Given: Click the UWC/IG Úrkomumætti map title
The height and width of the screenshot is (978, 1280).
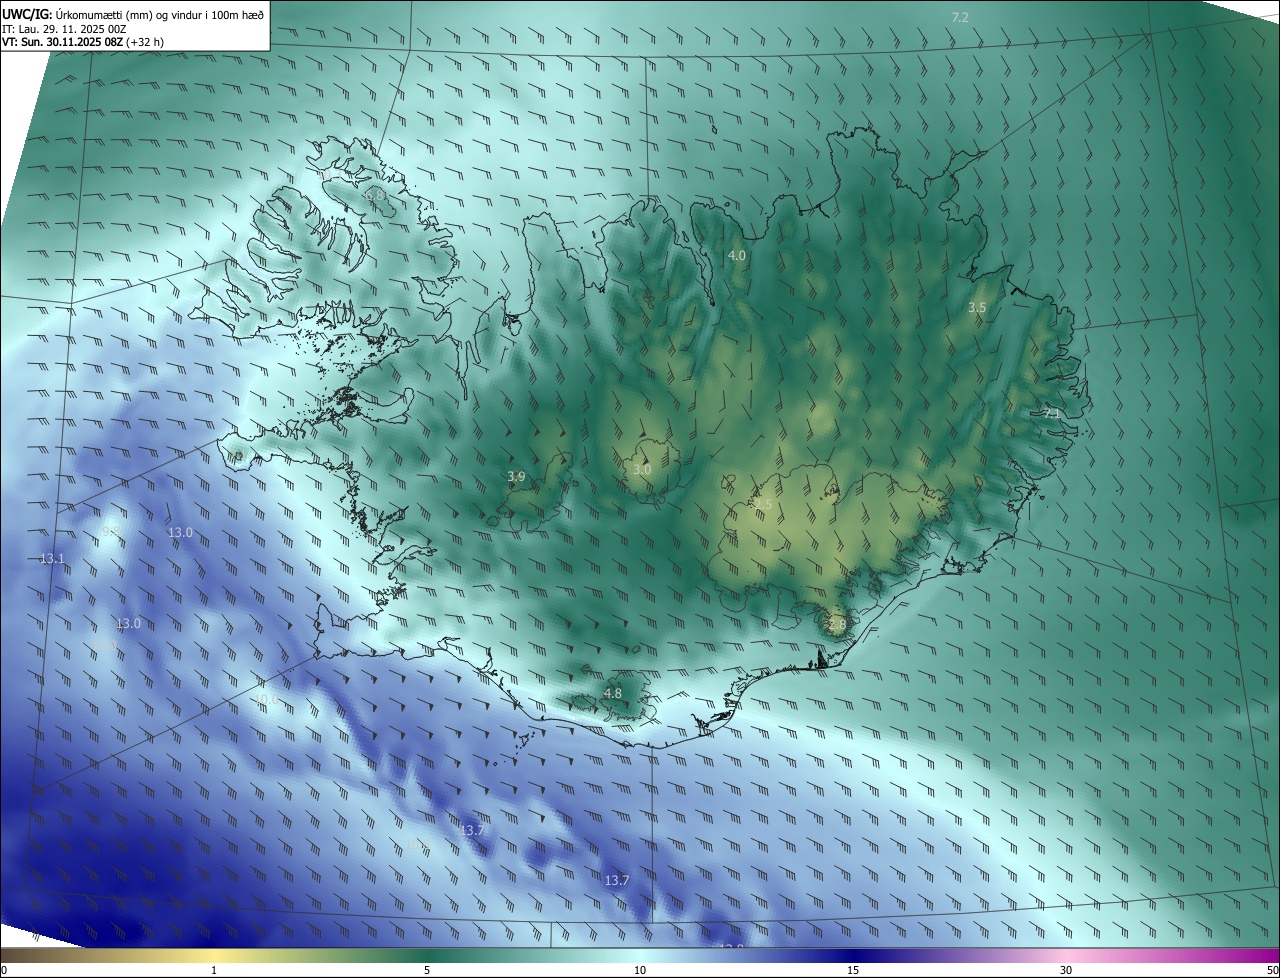Looking at the screenshot, I should click(x=134, y=13).
